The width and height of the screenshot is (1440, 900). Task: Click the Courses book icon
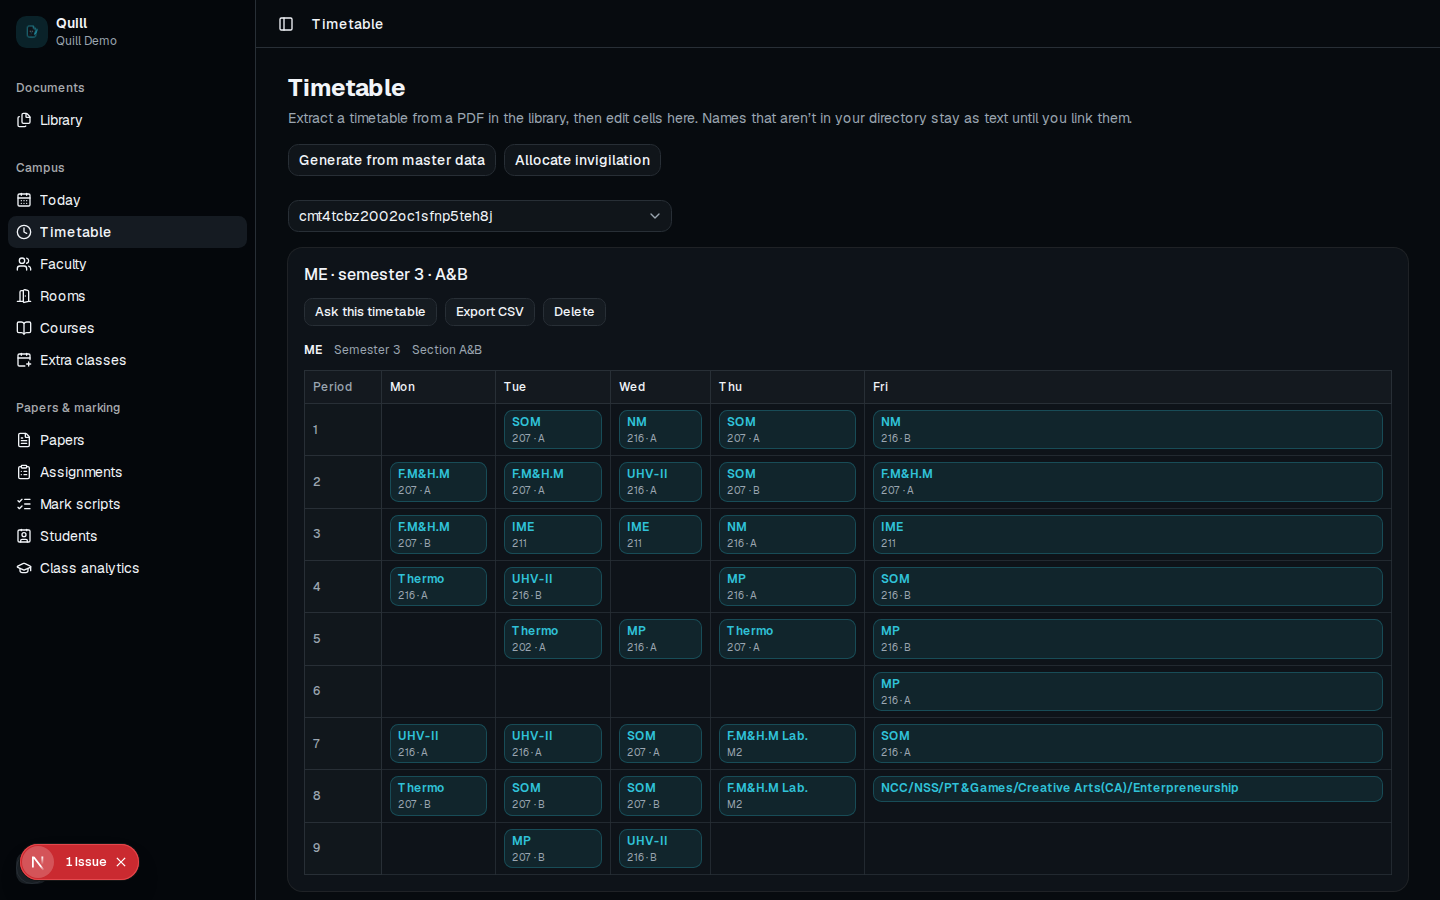(24, 328)
